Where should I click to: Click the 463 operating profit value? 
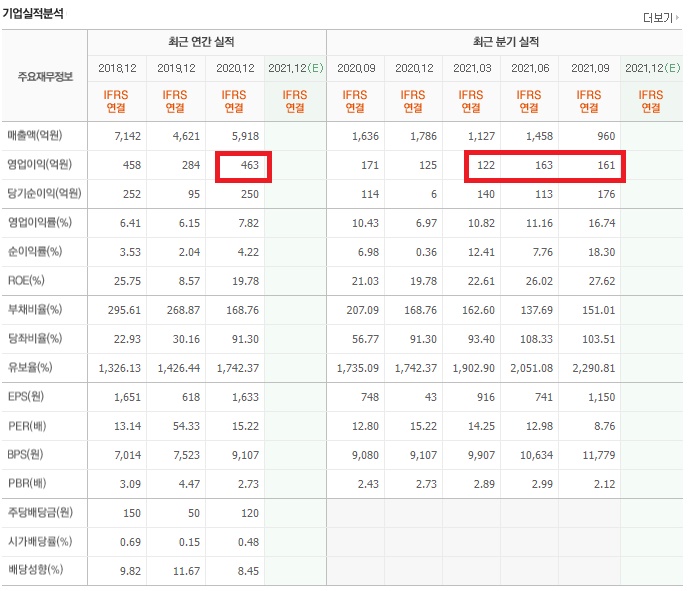[250, 165]
